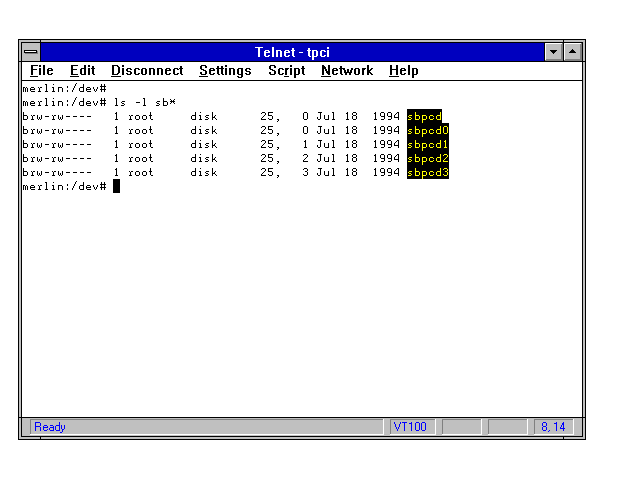
Task: Click the sbpcd3 device name
Action: pyautogui.click(x=428, y=172)
